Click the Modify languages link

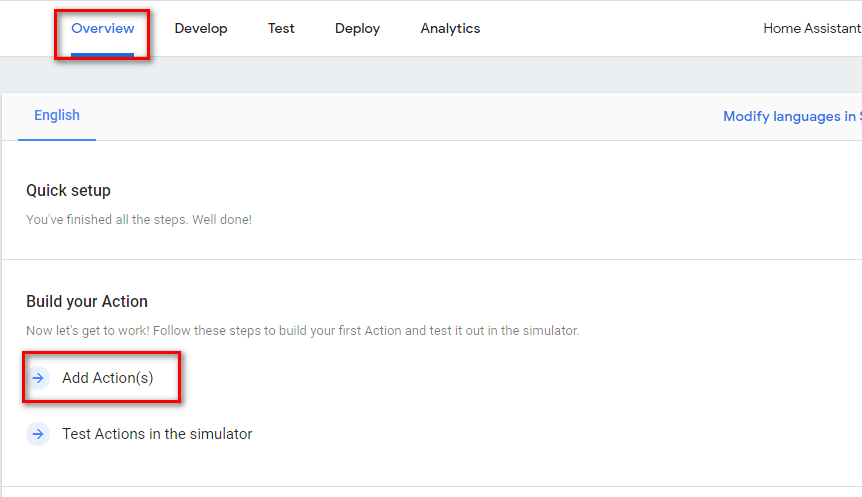pos(791,116)
